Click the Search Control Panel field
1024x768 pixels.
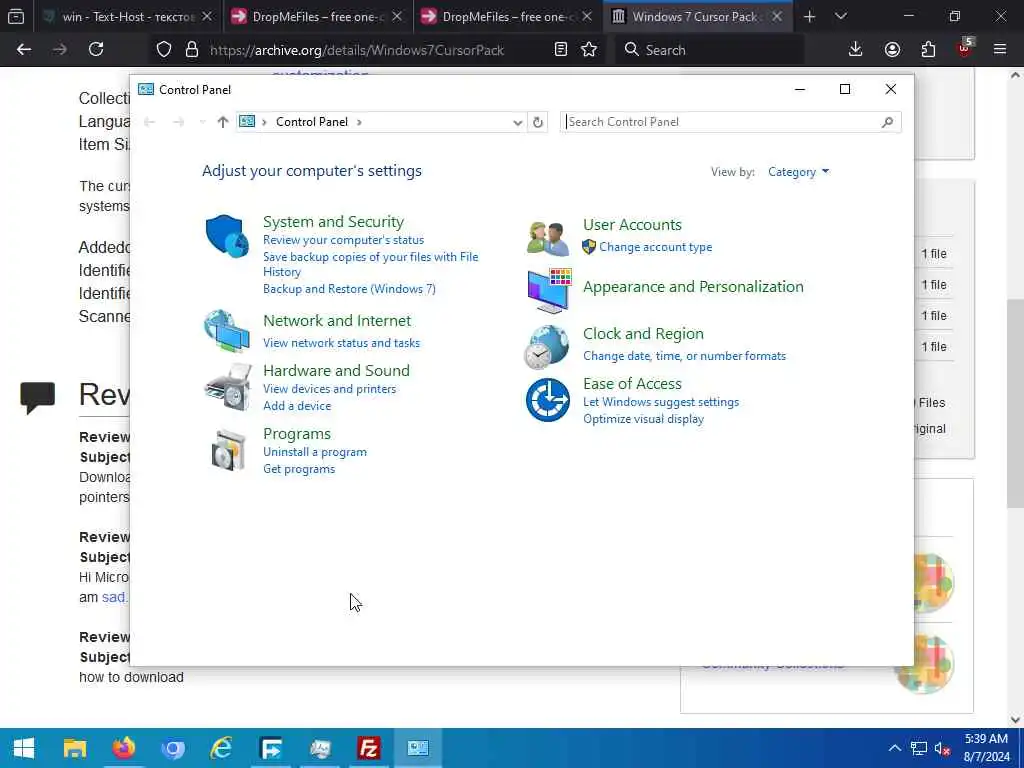click(731, 122)
